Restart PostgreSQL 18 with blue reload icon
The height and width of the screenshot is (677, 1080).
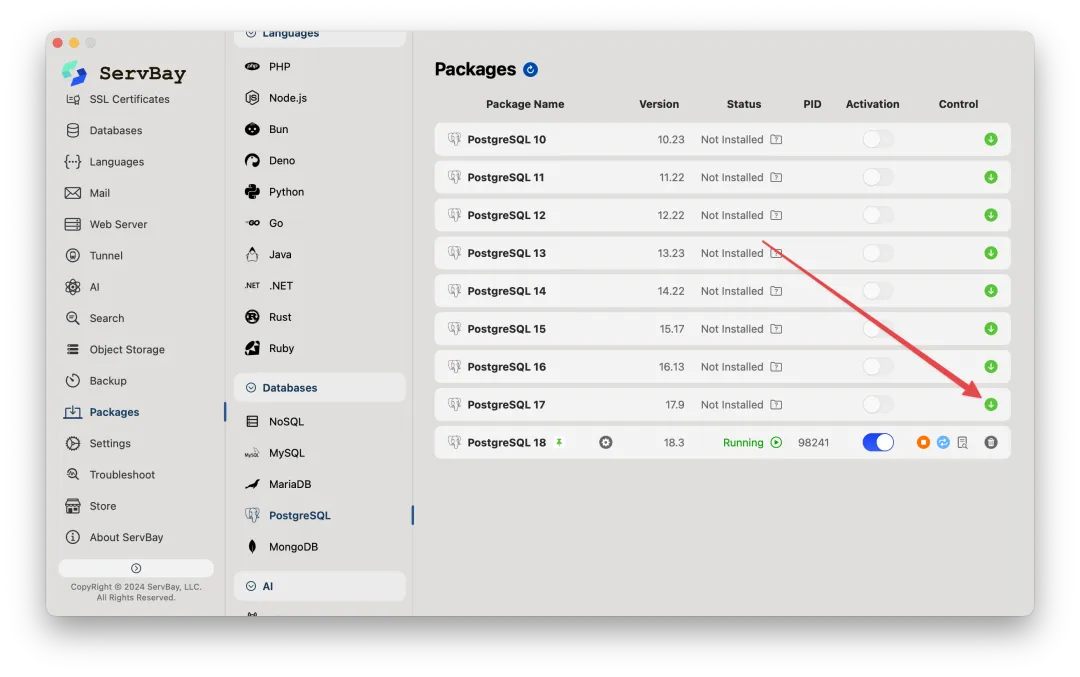coord(943,442)
